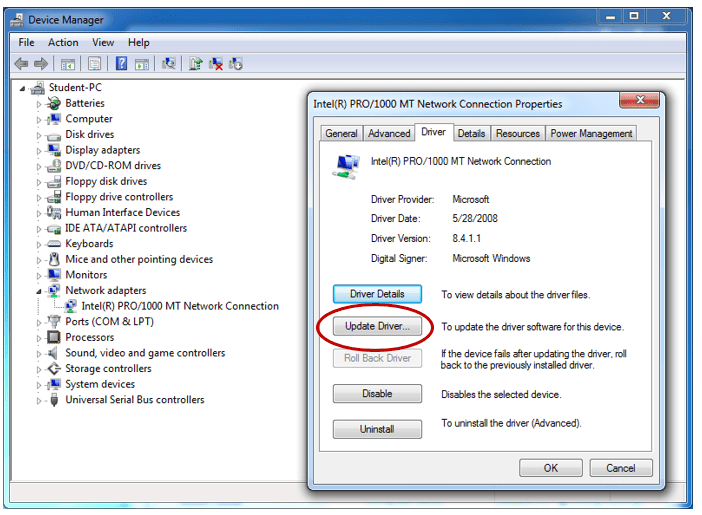Viewport: 702px width, 515px height.
Task: Select the Floppy drive controllers label
Action: [119, 197]
